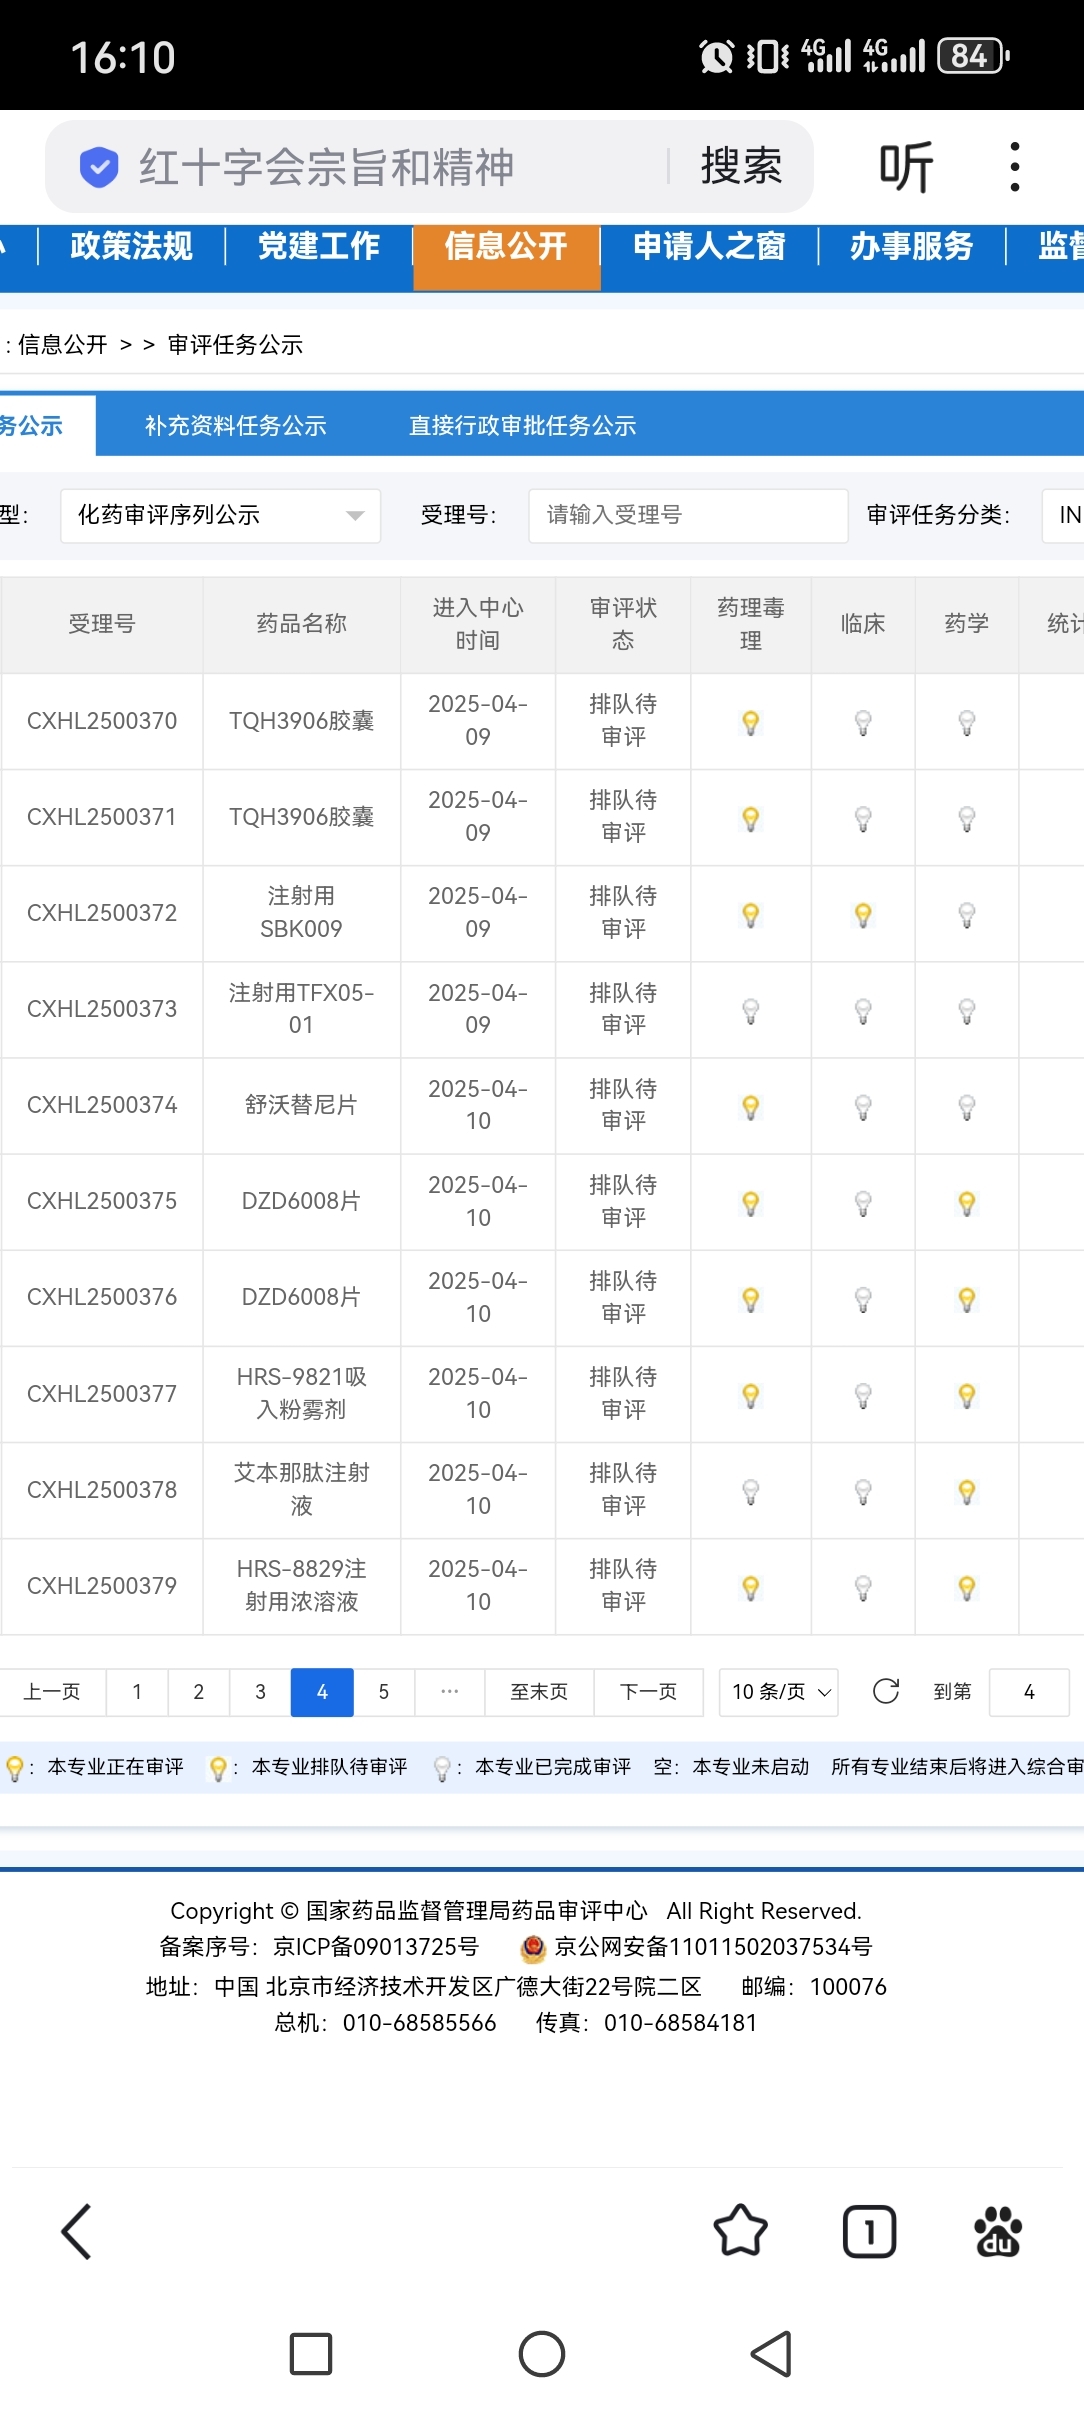Screen dimensions: 1084x2412
Task: Switch to the 补充资料任务公示 tab
Action: (236, 425)
